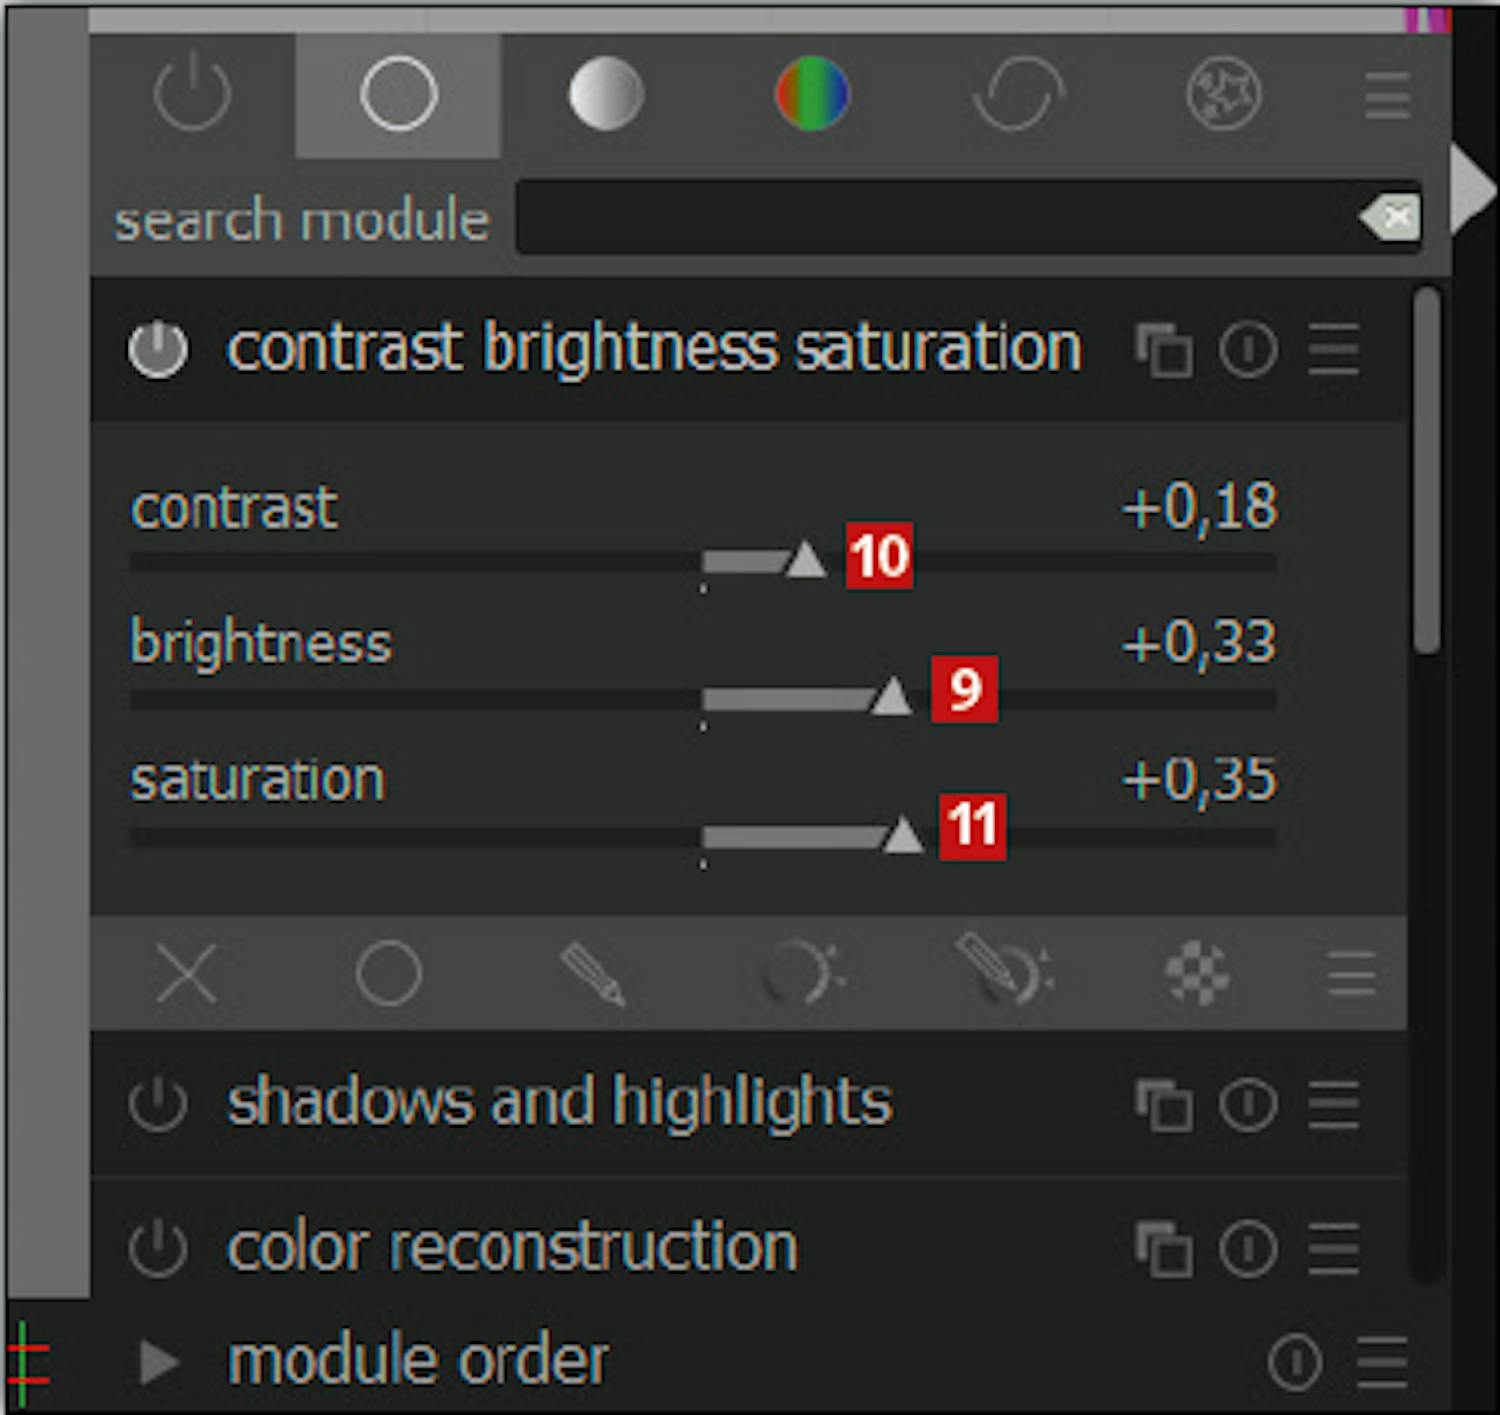Select the drawn mask pencil icon
The image size is (1500, 1415).
tap(593, 973)
